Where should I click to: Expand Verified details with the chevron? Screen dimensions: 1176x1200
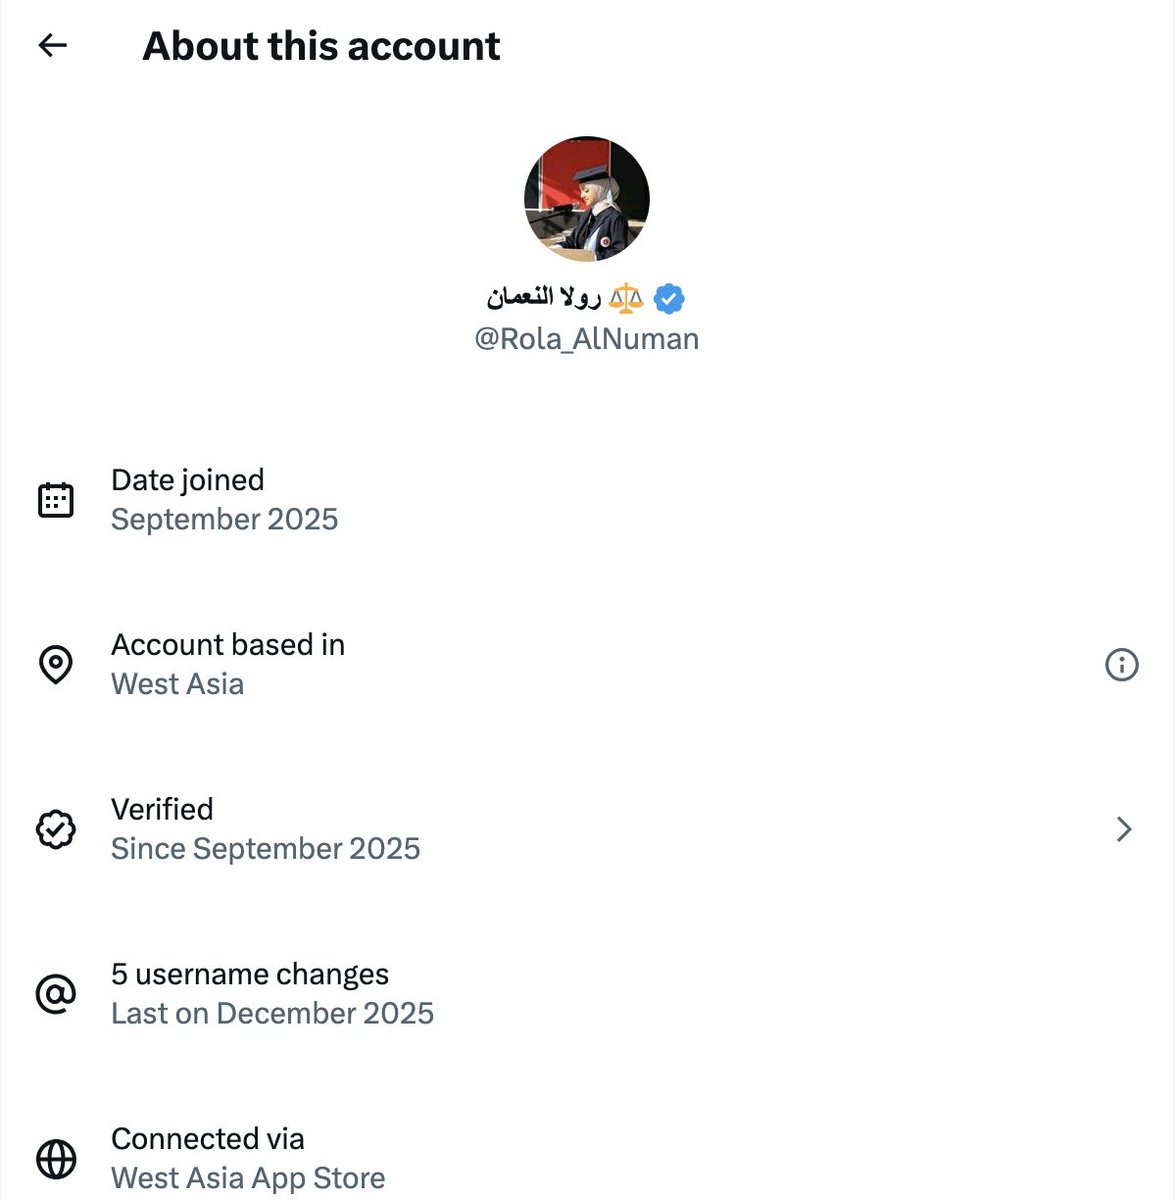[x=1124, y=829]
